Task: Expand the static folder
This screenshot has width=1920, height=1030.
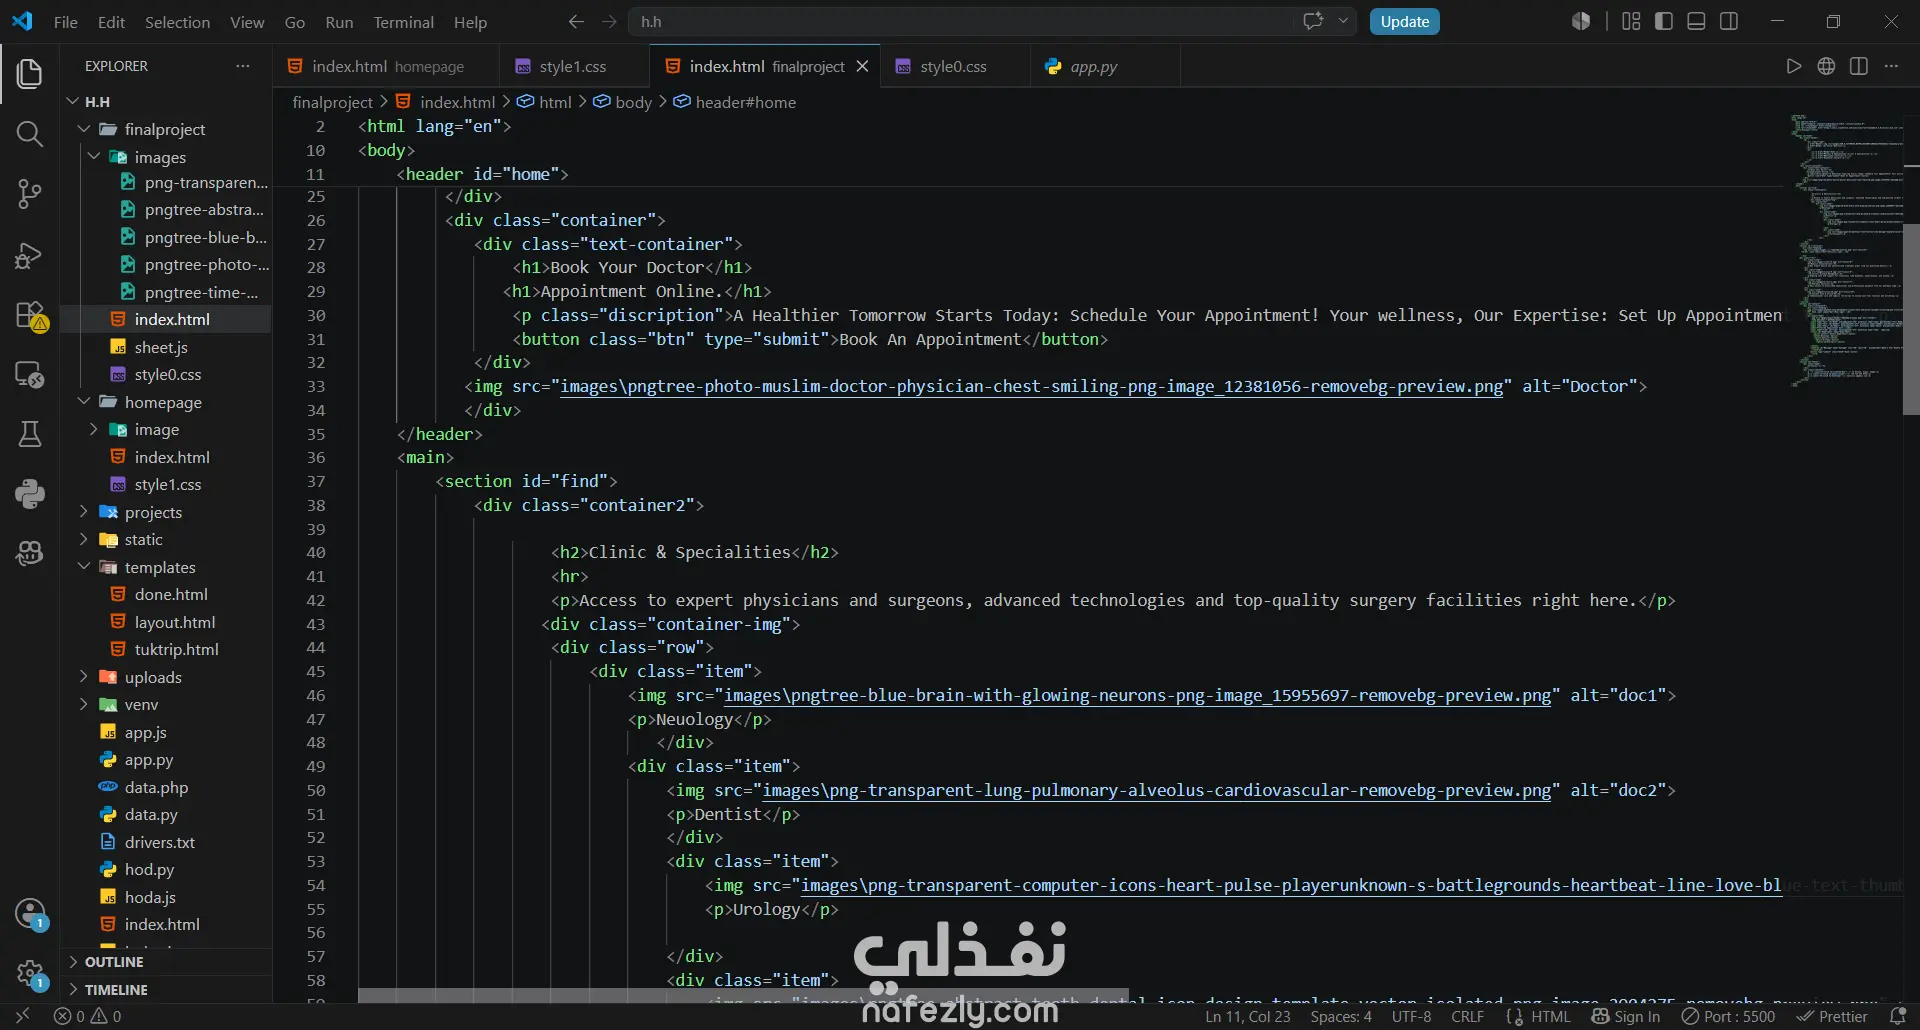Action: click(x=84, y=539)
